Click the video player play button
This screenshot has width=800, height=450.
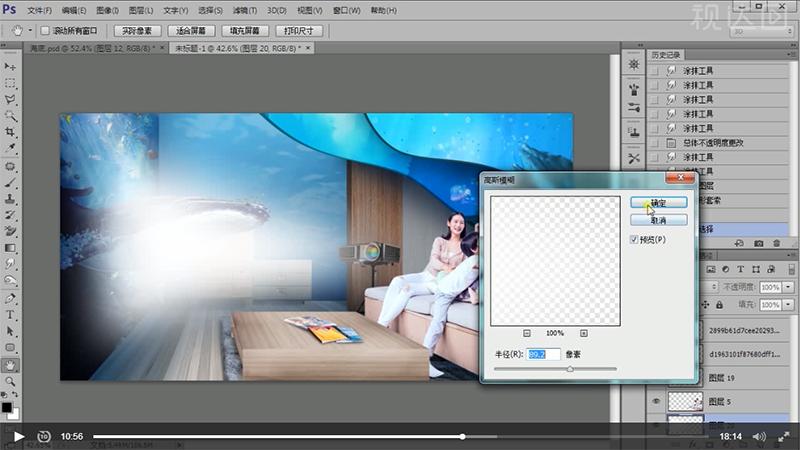(x=18, y=436)
